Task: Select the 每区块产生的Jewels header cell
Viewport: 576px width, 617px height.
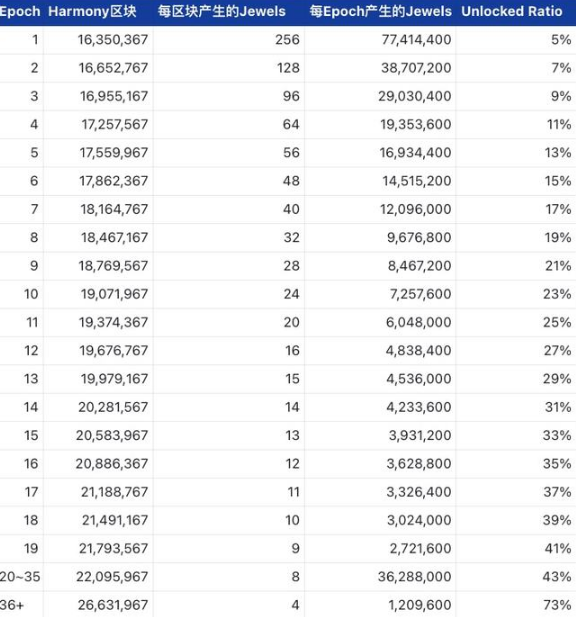Action: [x=222, y=11]
